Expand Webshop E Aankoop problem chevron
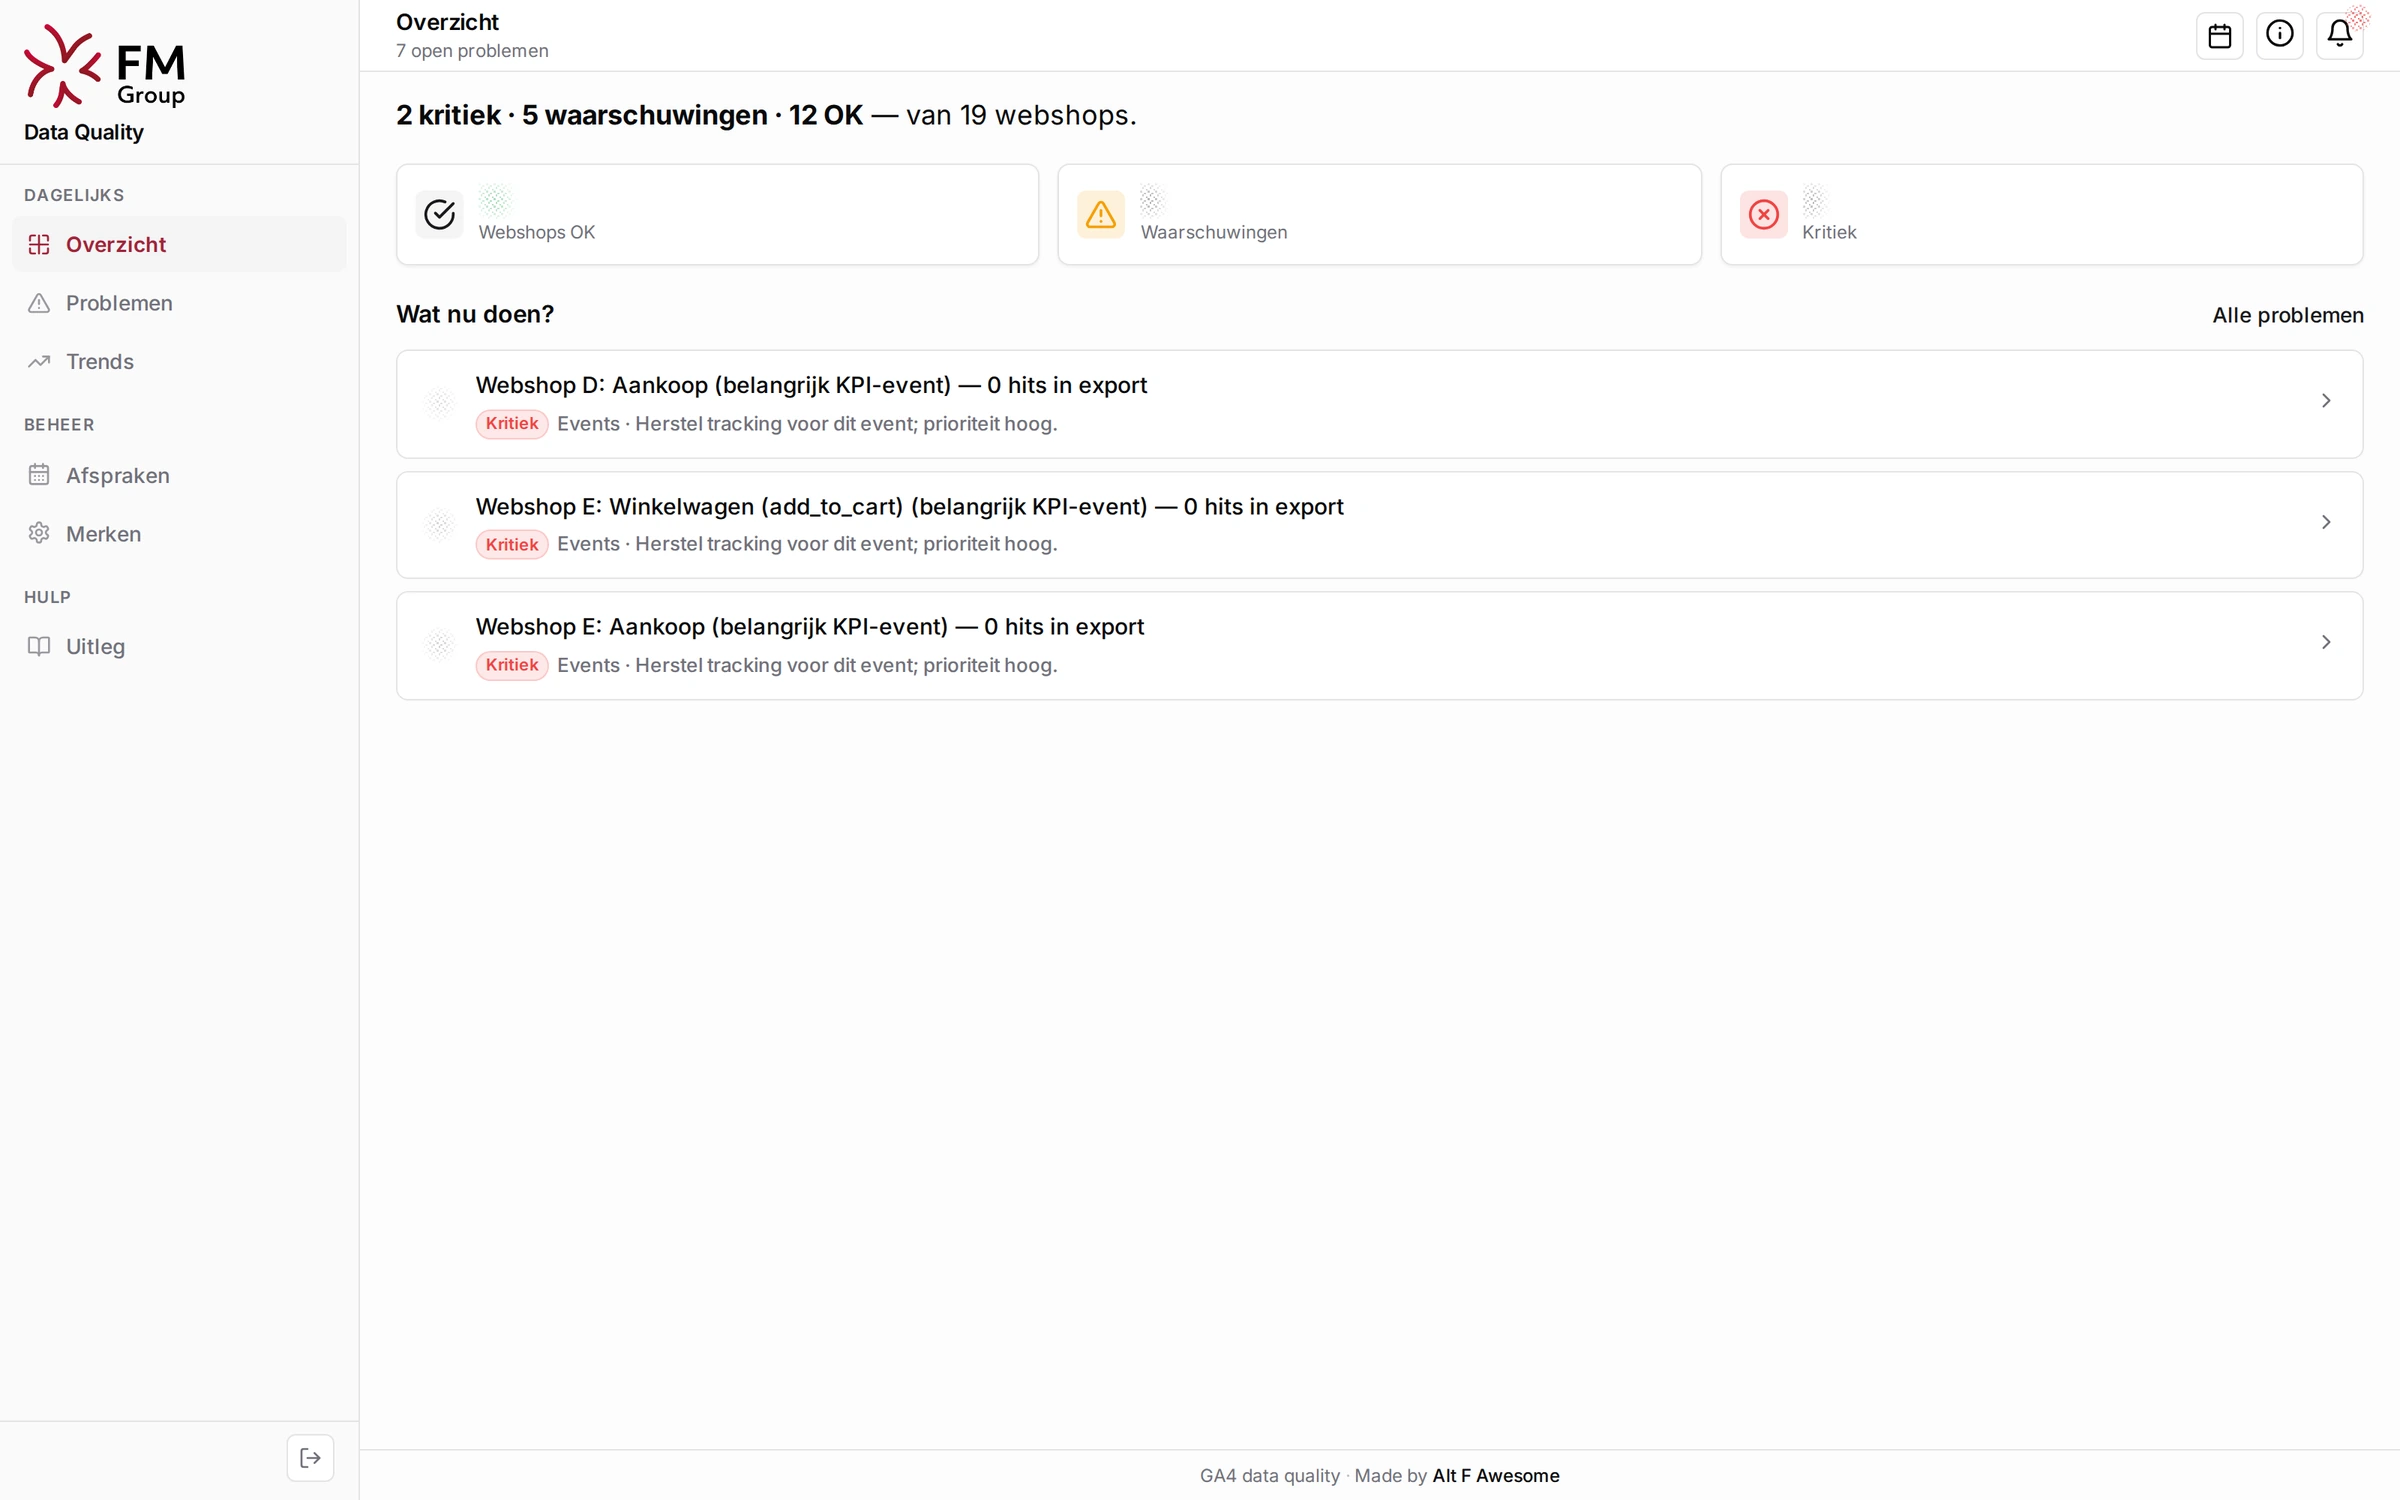This screenshot has height=1500, width=2400. [x=2326, y=642]
